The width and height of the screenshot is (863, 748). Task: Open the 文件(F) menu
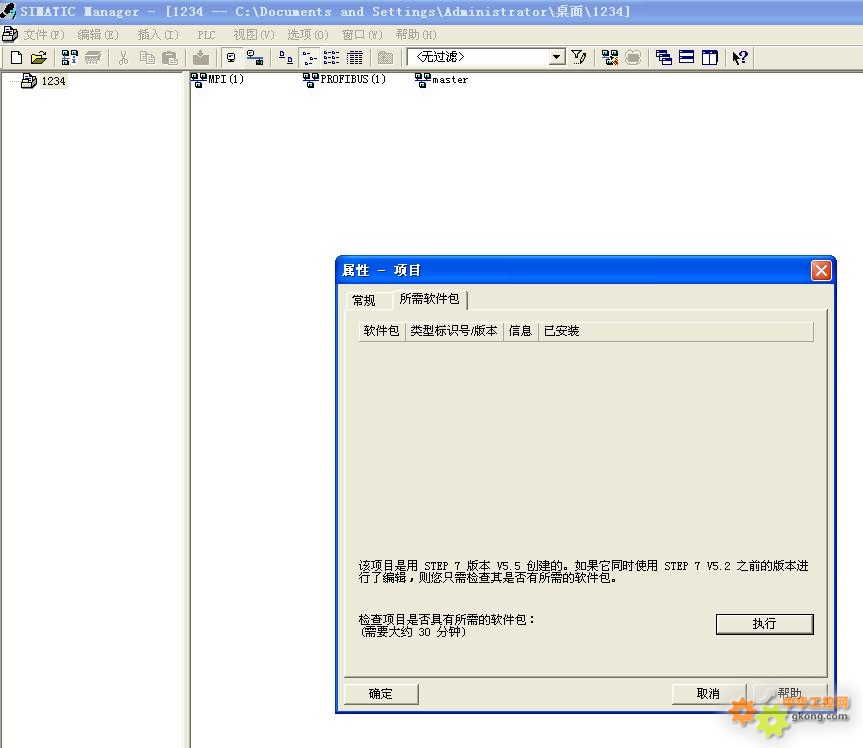[44, 35]
